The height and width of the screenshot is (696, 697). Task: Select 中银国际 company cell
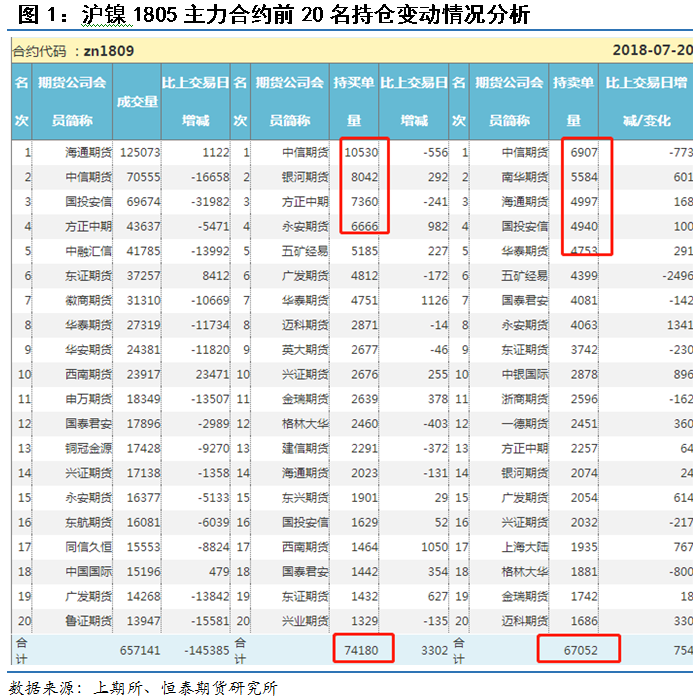pyautogui.click(x=525, y=375)
